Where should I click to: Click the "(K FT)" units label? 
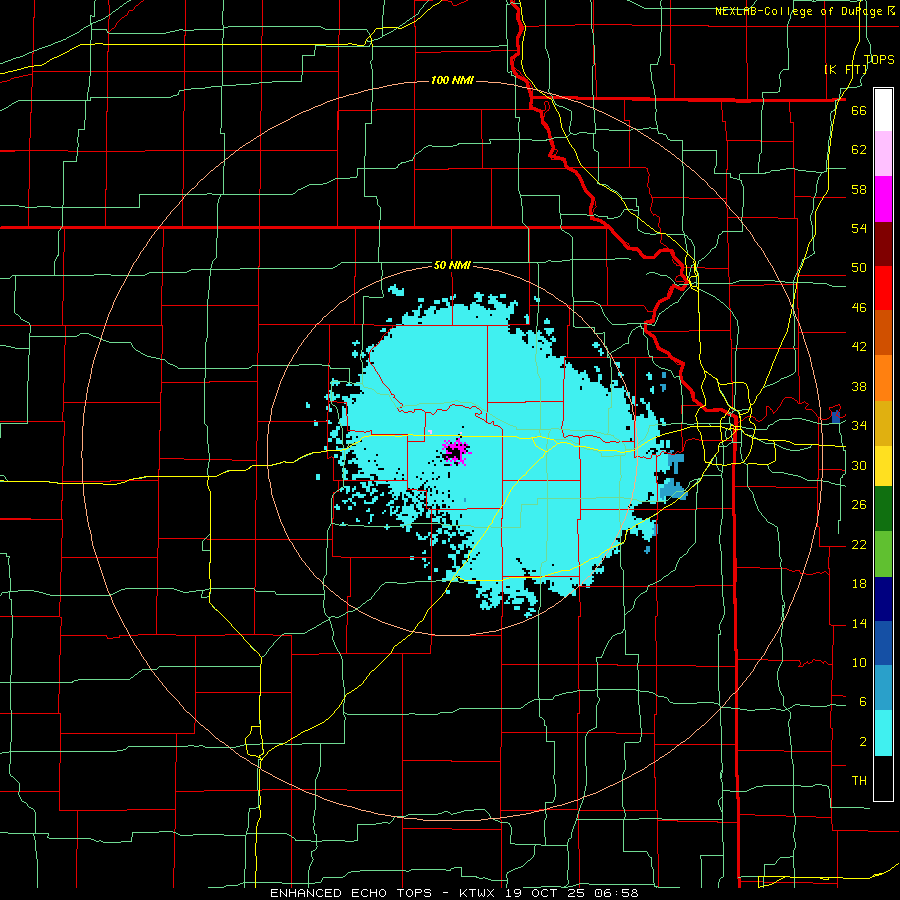[x=846, y=69]
